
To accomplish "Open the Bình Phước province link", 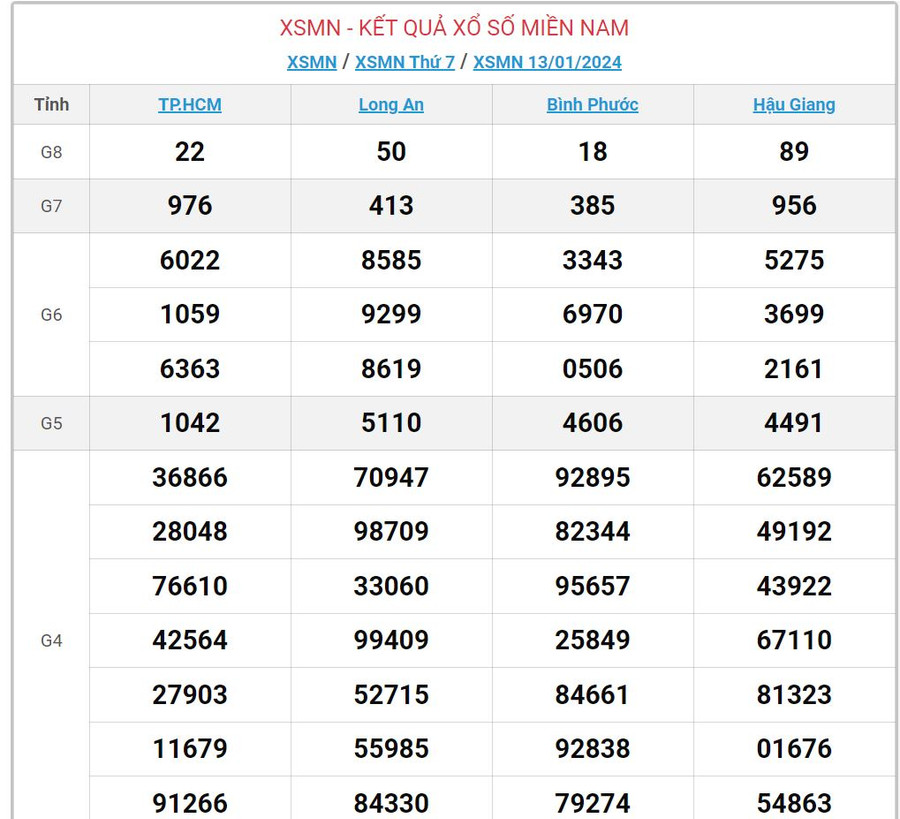I will pyautogui.click(x=592, y=105).
